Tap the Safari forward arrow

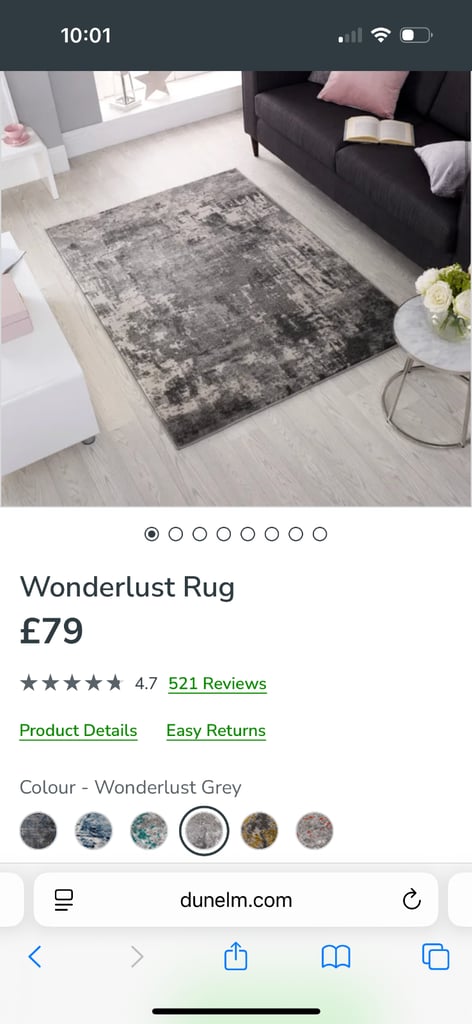[x=136, y=957]
